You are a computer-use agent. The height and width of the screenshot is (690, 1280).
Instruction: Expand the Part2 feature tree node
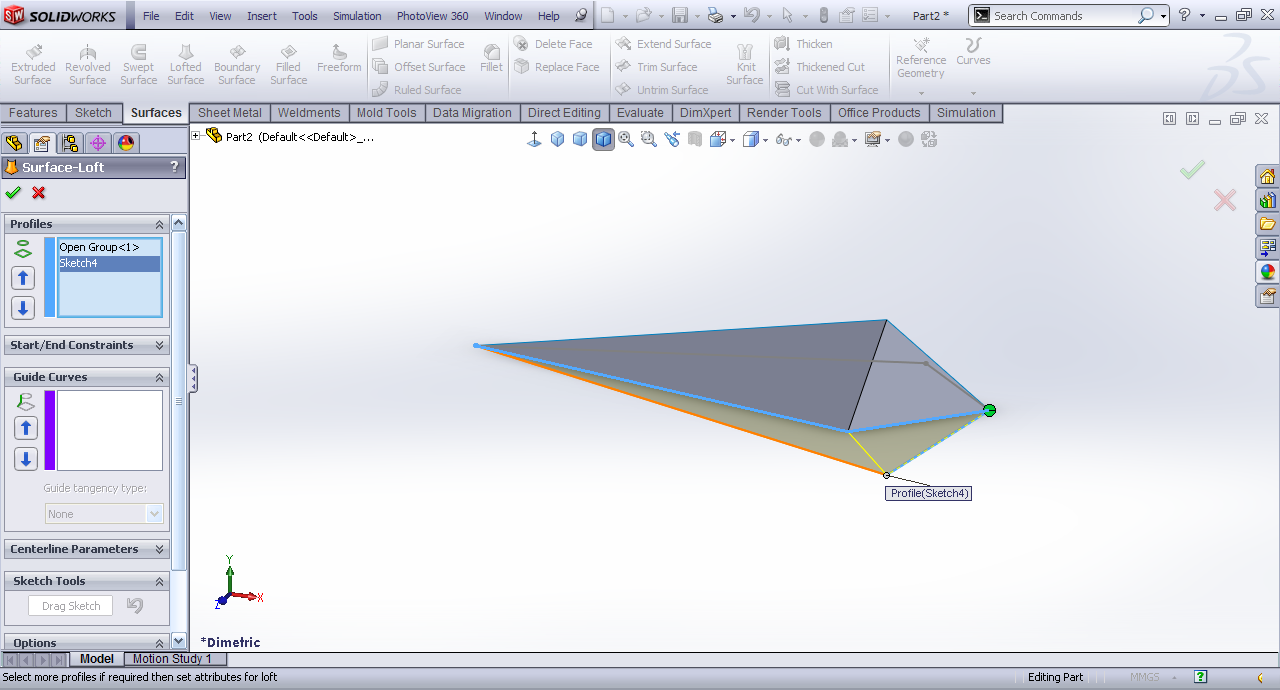click(196, 136)
